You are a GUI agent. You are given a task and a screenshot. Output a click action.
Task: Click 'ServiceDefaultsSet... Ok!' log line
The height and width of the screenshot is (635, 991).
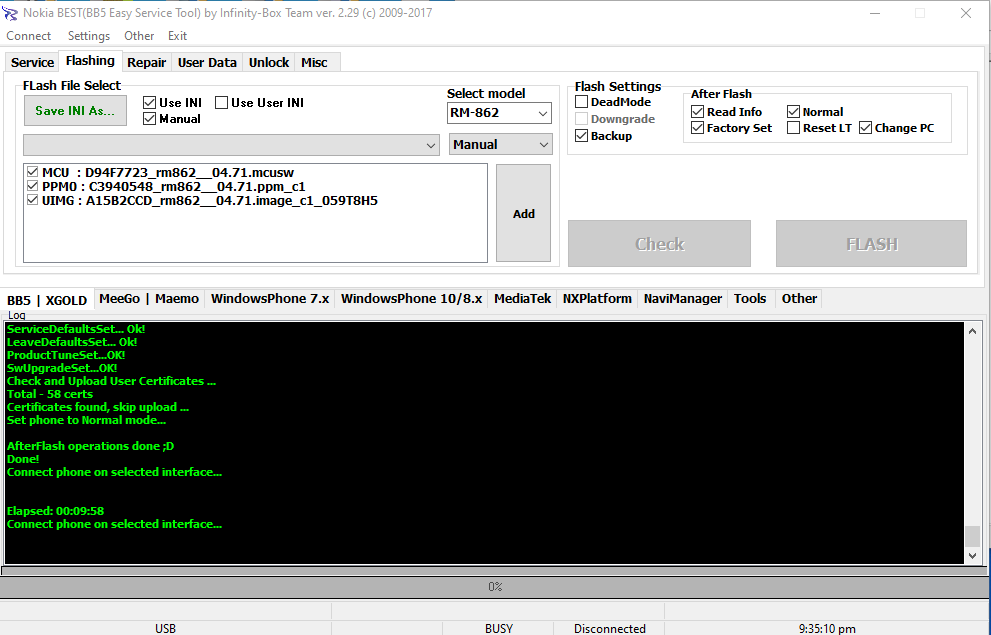(x=76, y=329)
